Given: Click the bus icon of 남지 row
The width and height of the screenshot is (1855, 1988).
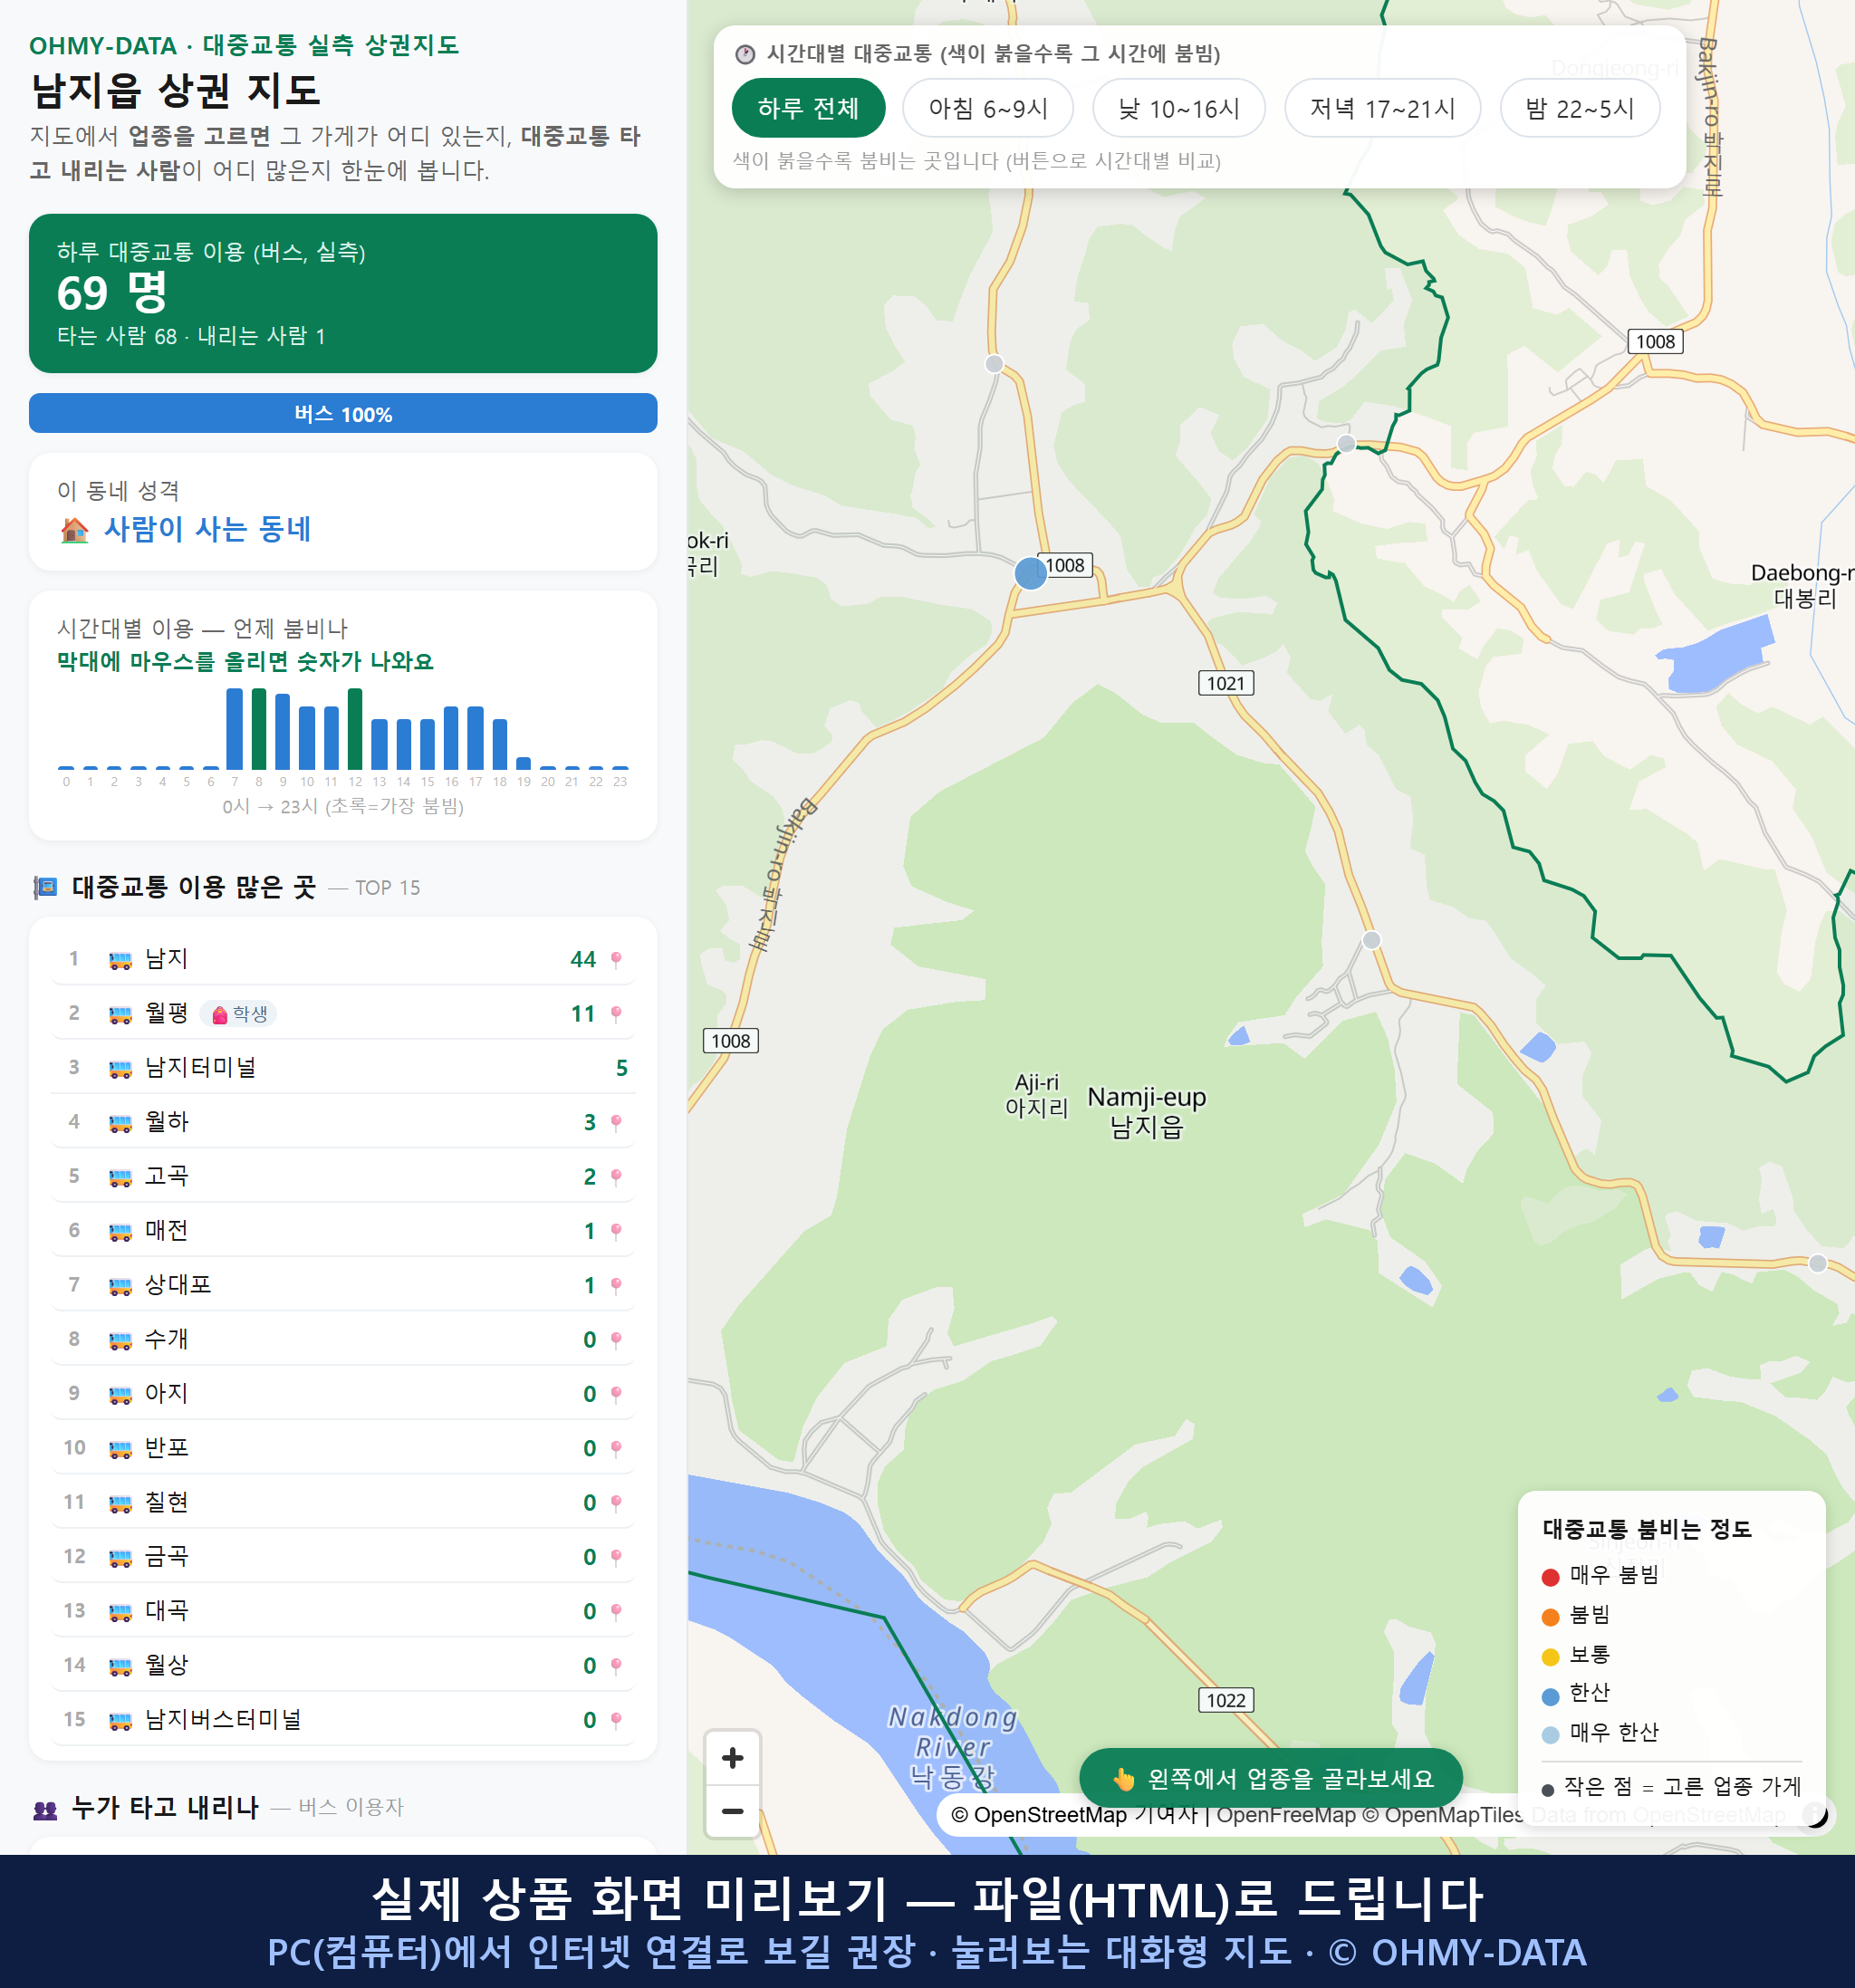Looking at the screenshot, I should point(120,960).
